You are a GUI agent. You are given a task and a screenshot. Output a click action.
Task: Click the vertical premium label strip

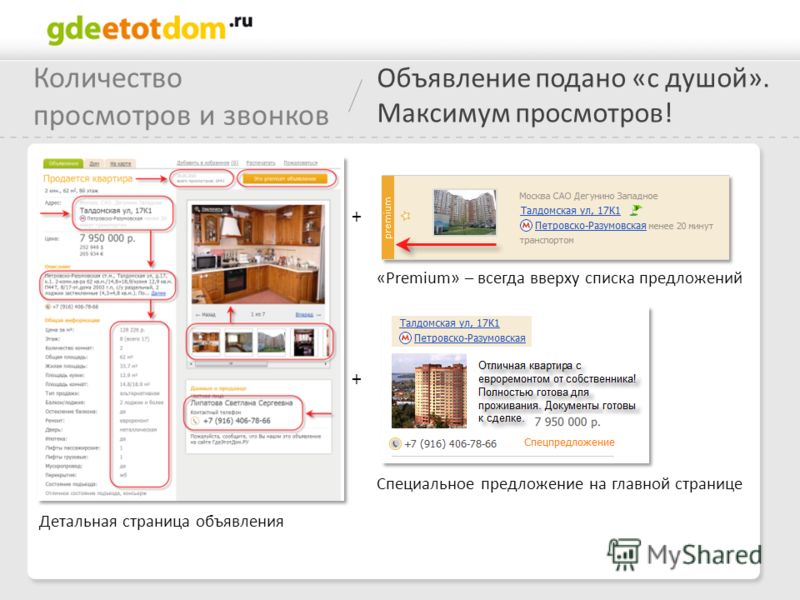(388, 218)
